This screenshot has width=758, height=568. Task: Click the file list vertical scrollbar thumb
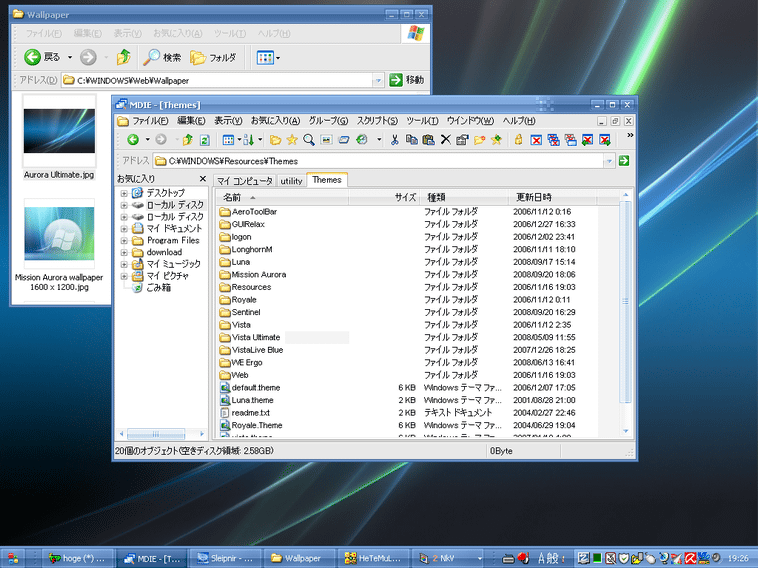(x=626, y=302)
